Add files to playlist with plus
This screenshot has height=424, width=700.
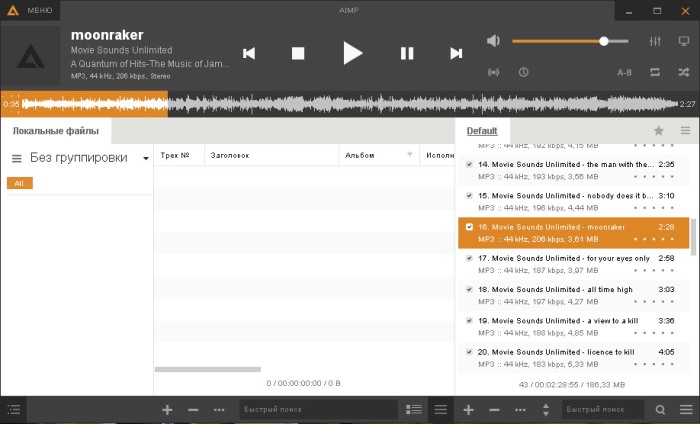468,410
